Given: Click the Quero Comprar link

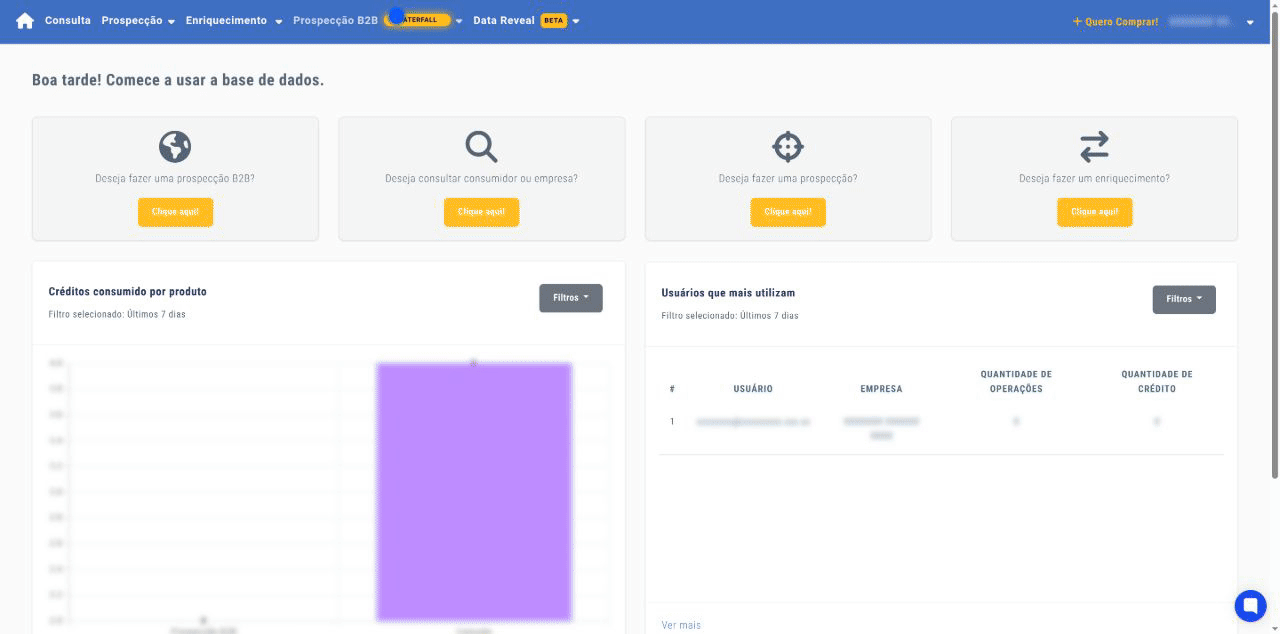Looking at the screenshot, I should click(x=1115, y=21).
